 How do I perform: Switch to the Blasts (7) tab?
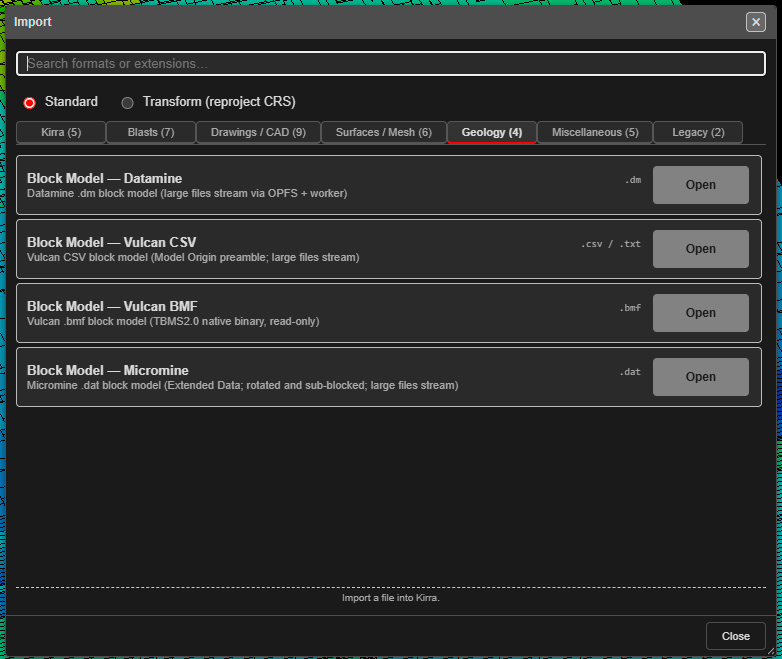point(151,132)
